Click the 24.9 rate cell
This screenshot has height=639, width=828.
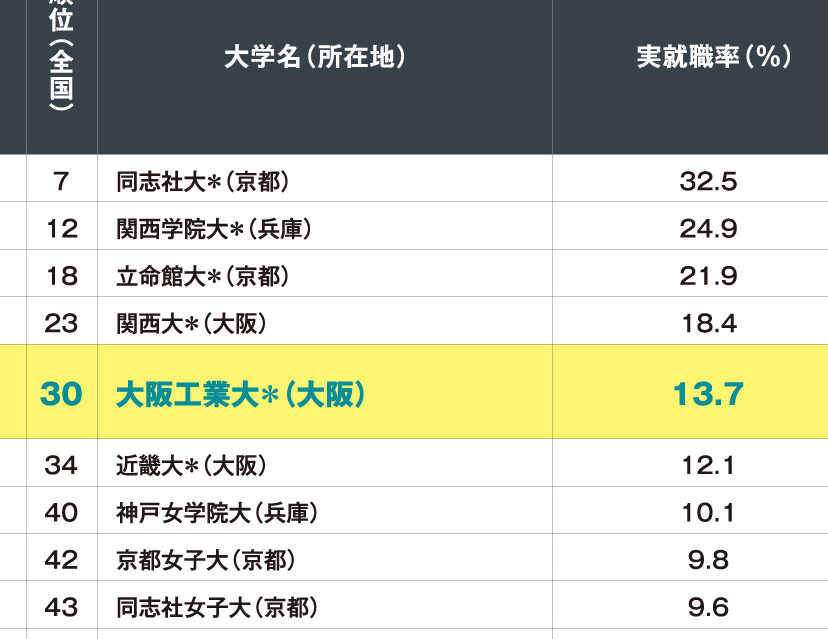(708, 229)
